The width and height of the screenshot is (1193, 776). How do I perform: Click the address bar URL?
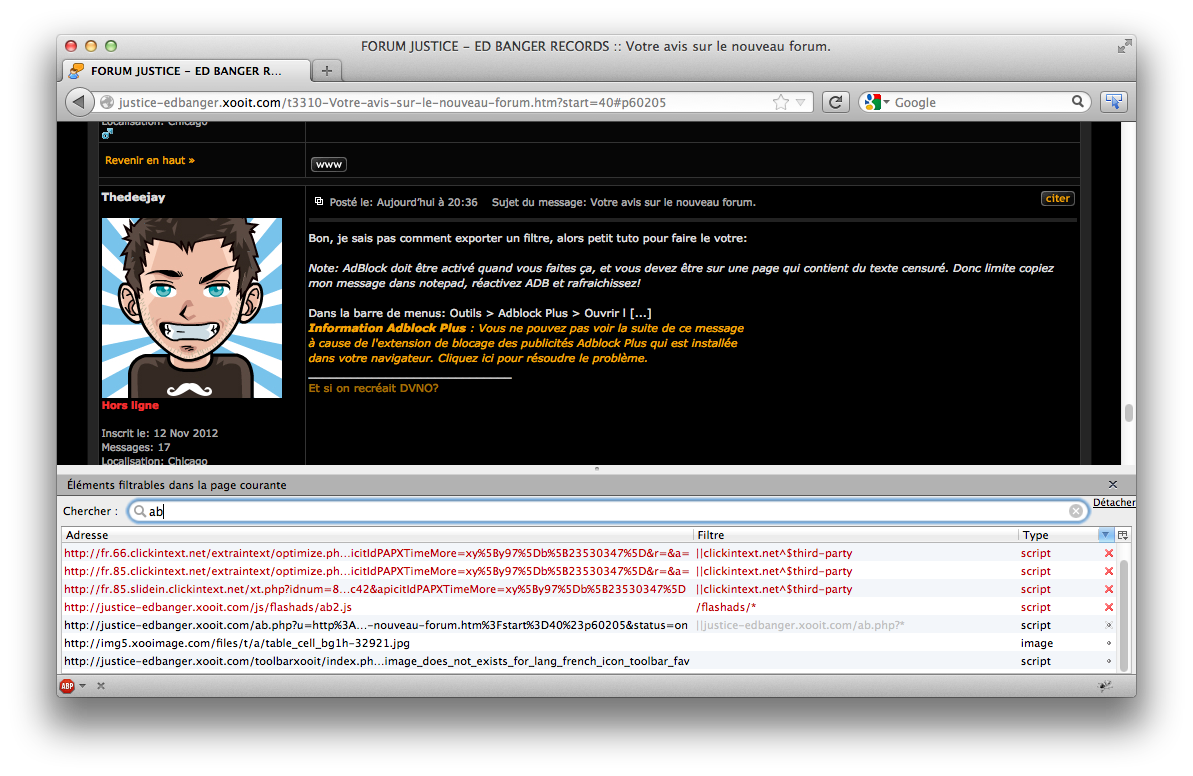[x=392, y=102]
